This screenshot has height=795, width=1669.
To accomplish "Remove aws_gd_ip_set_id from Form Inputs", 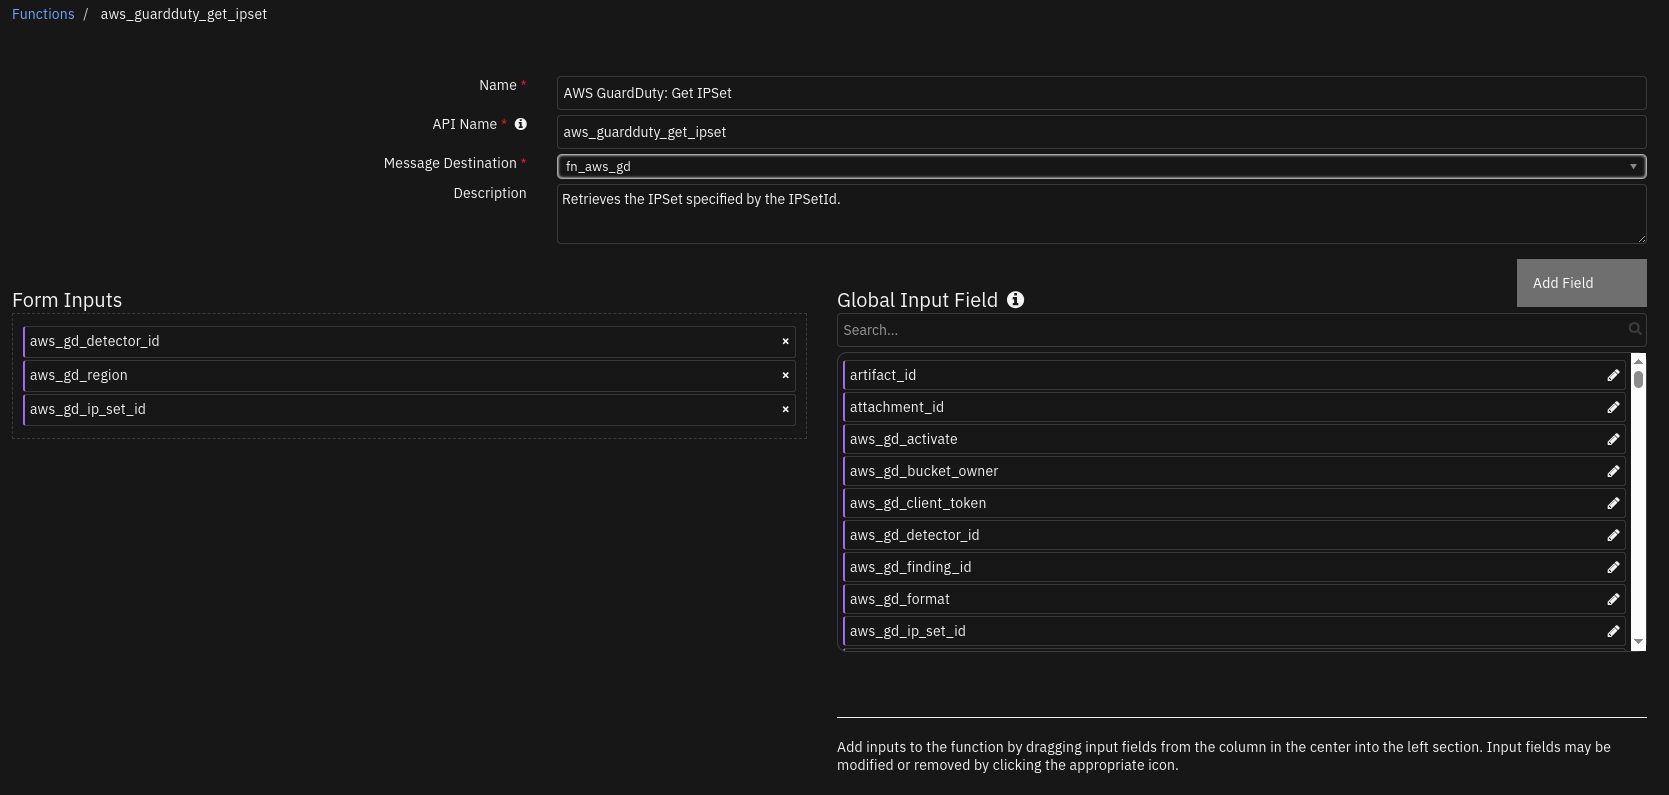I will 785,409.
